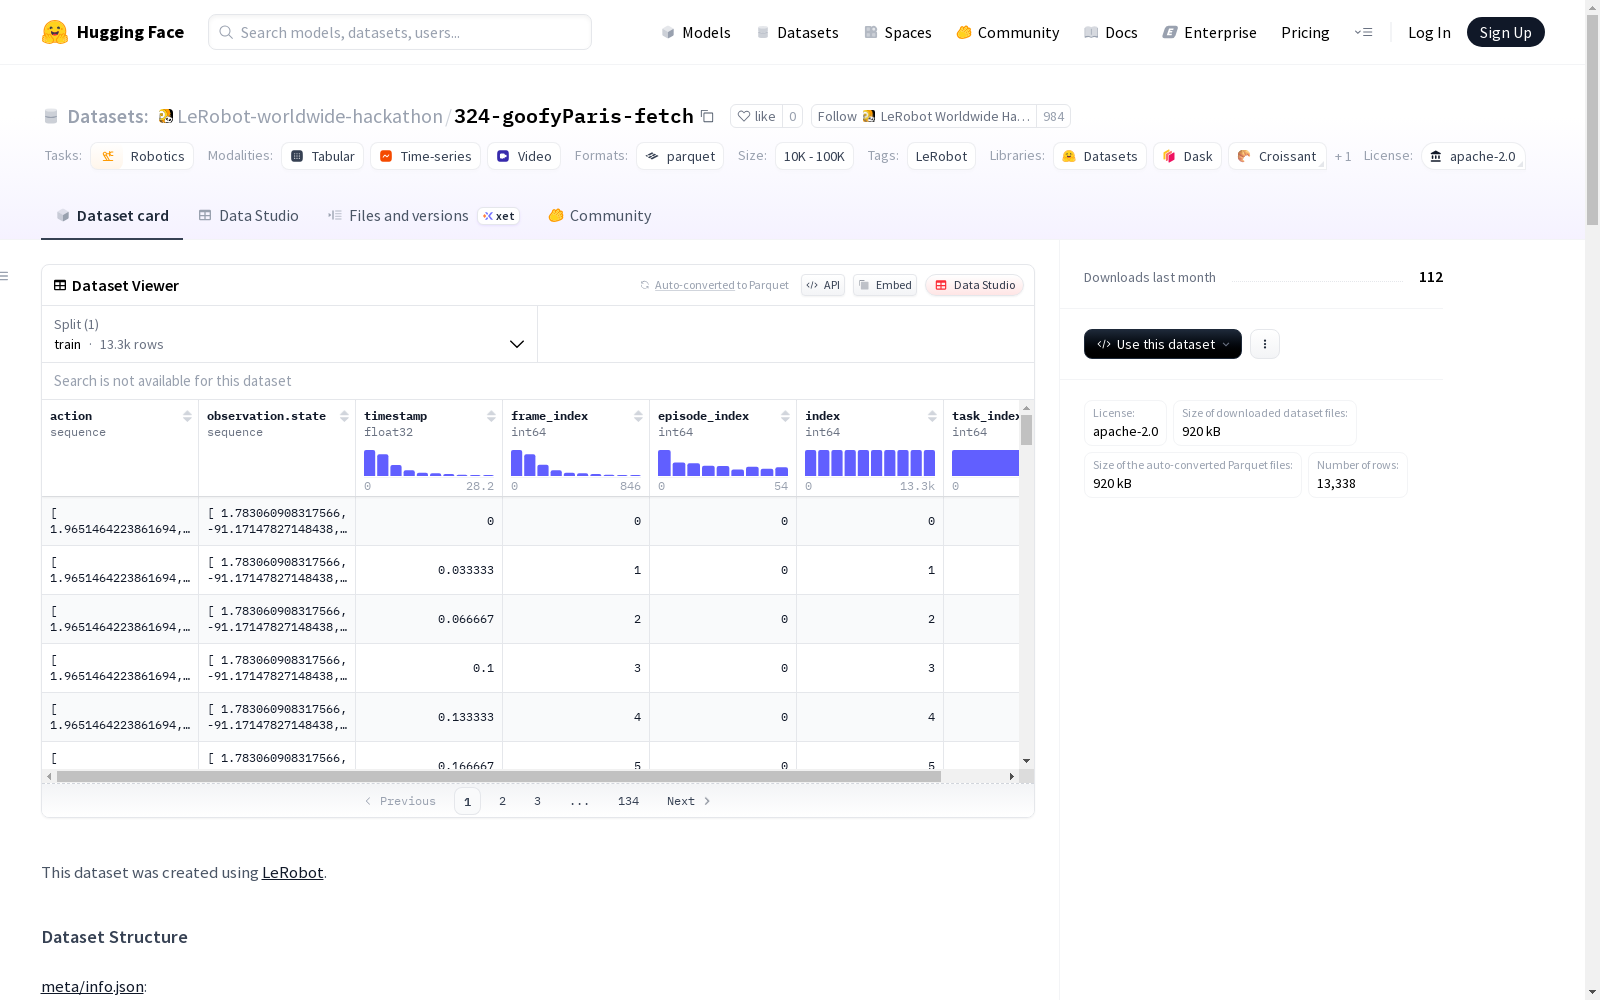The height and width of the screenshot is (1000, 1600).
Task: Toggle the table of contents sidebar icon
Action: pos(5,276)
